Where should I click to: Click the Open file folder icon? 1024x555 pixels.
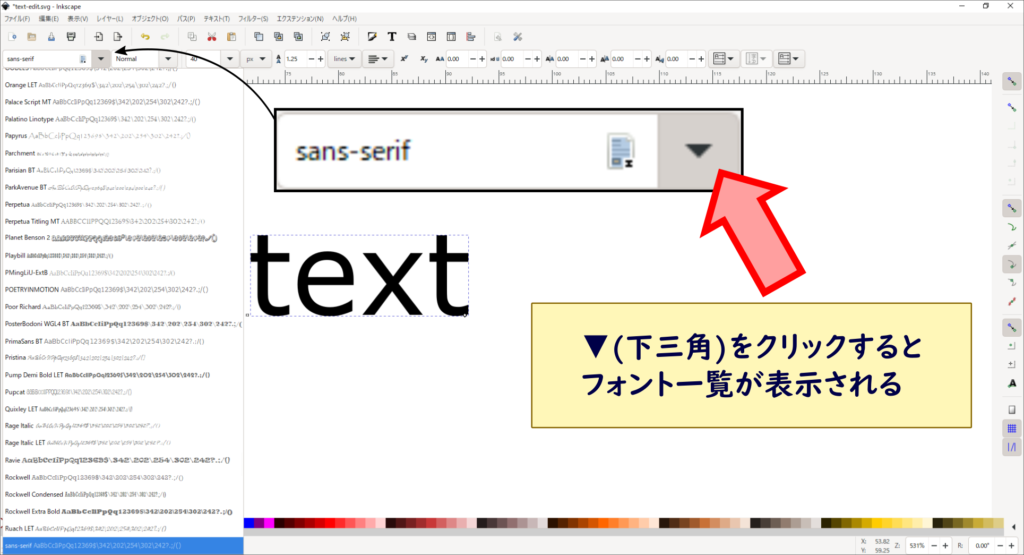pos(31,37)
